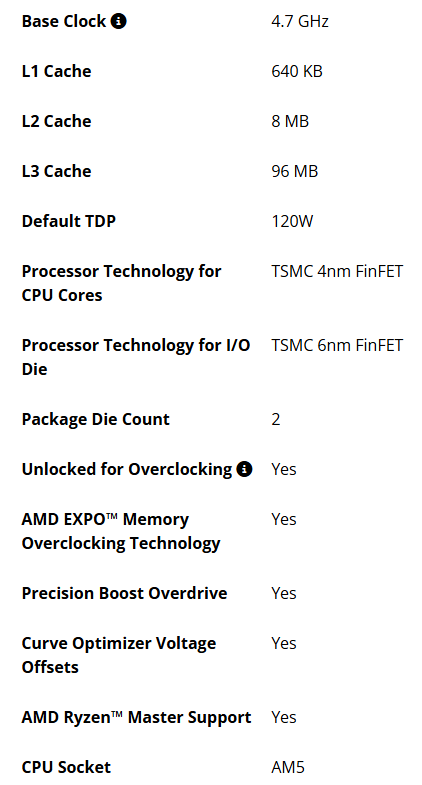Click the 4.7 GHz base clock value
The image size is (422, 785).
pos(300,21)
